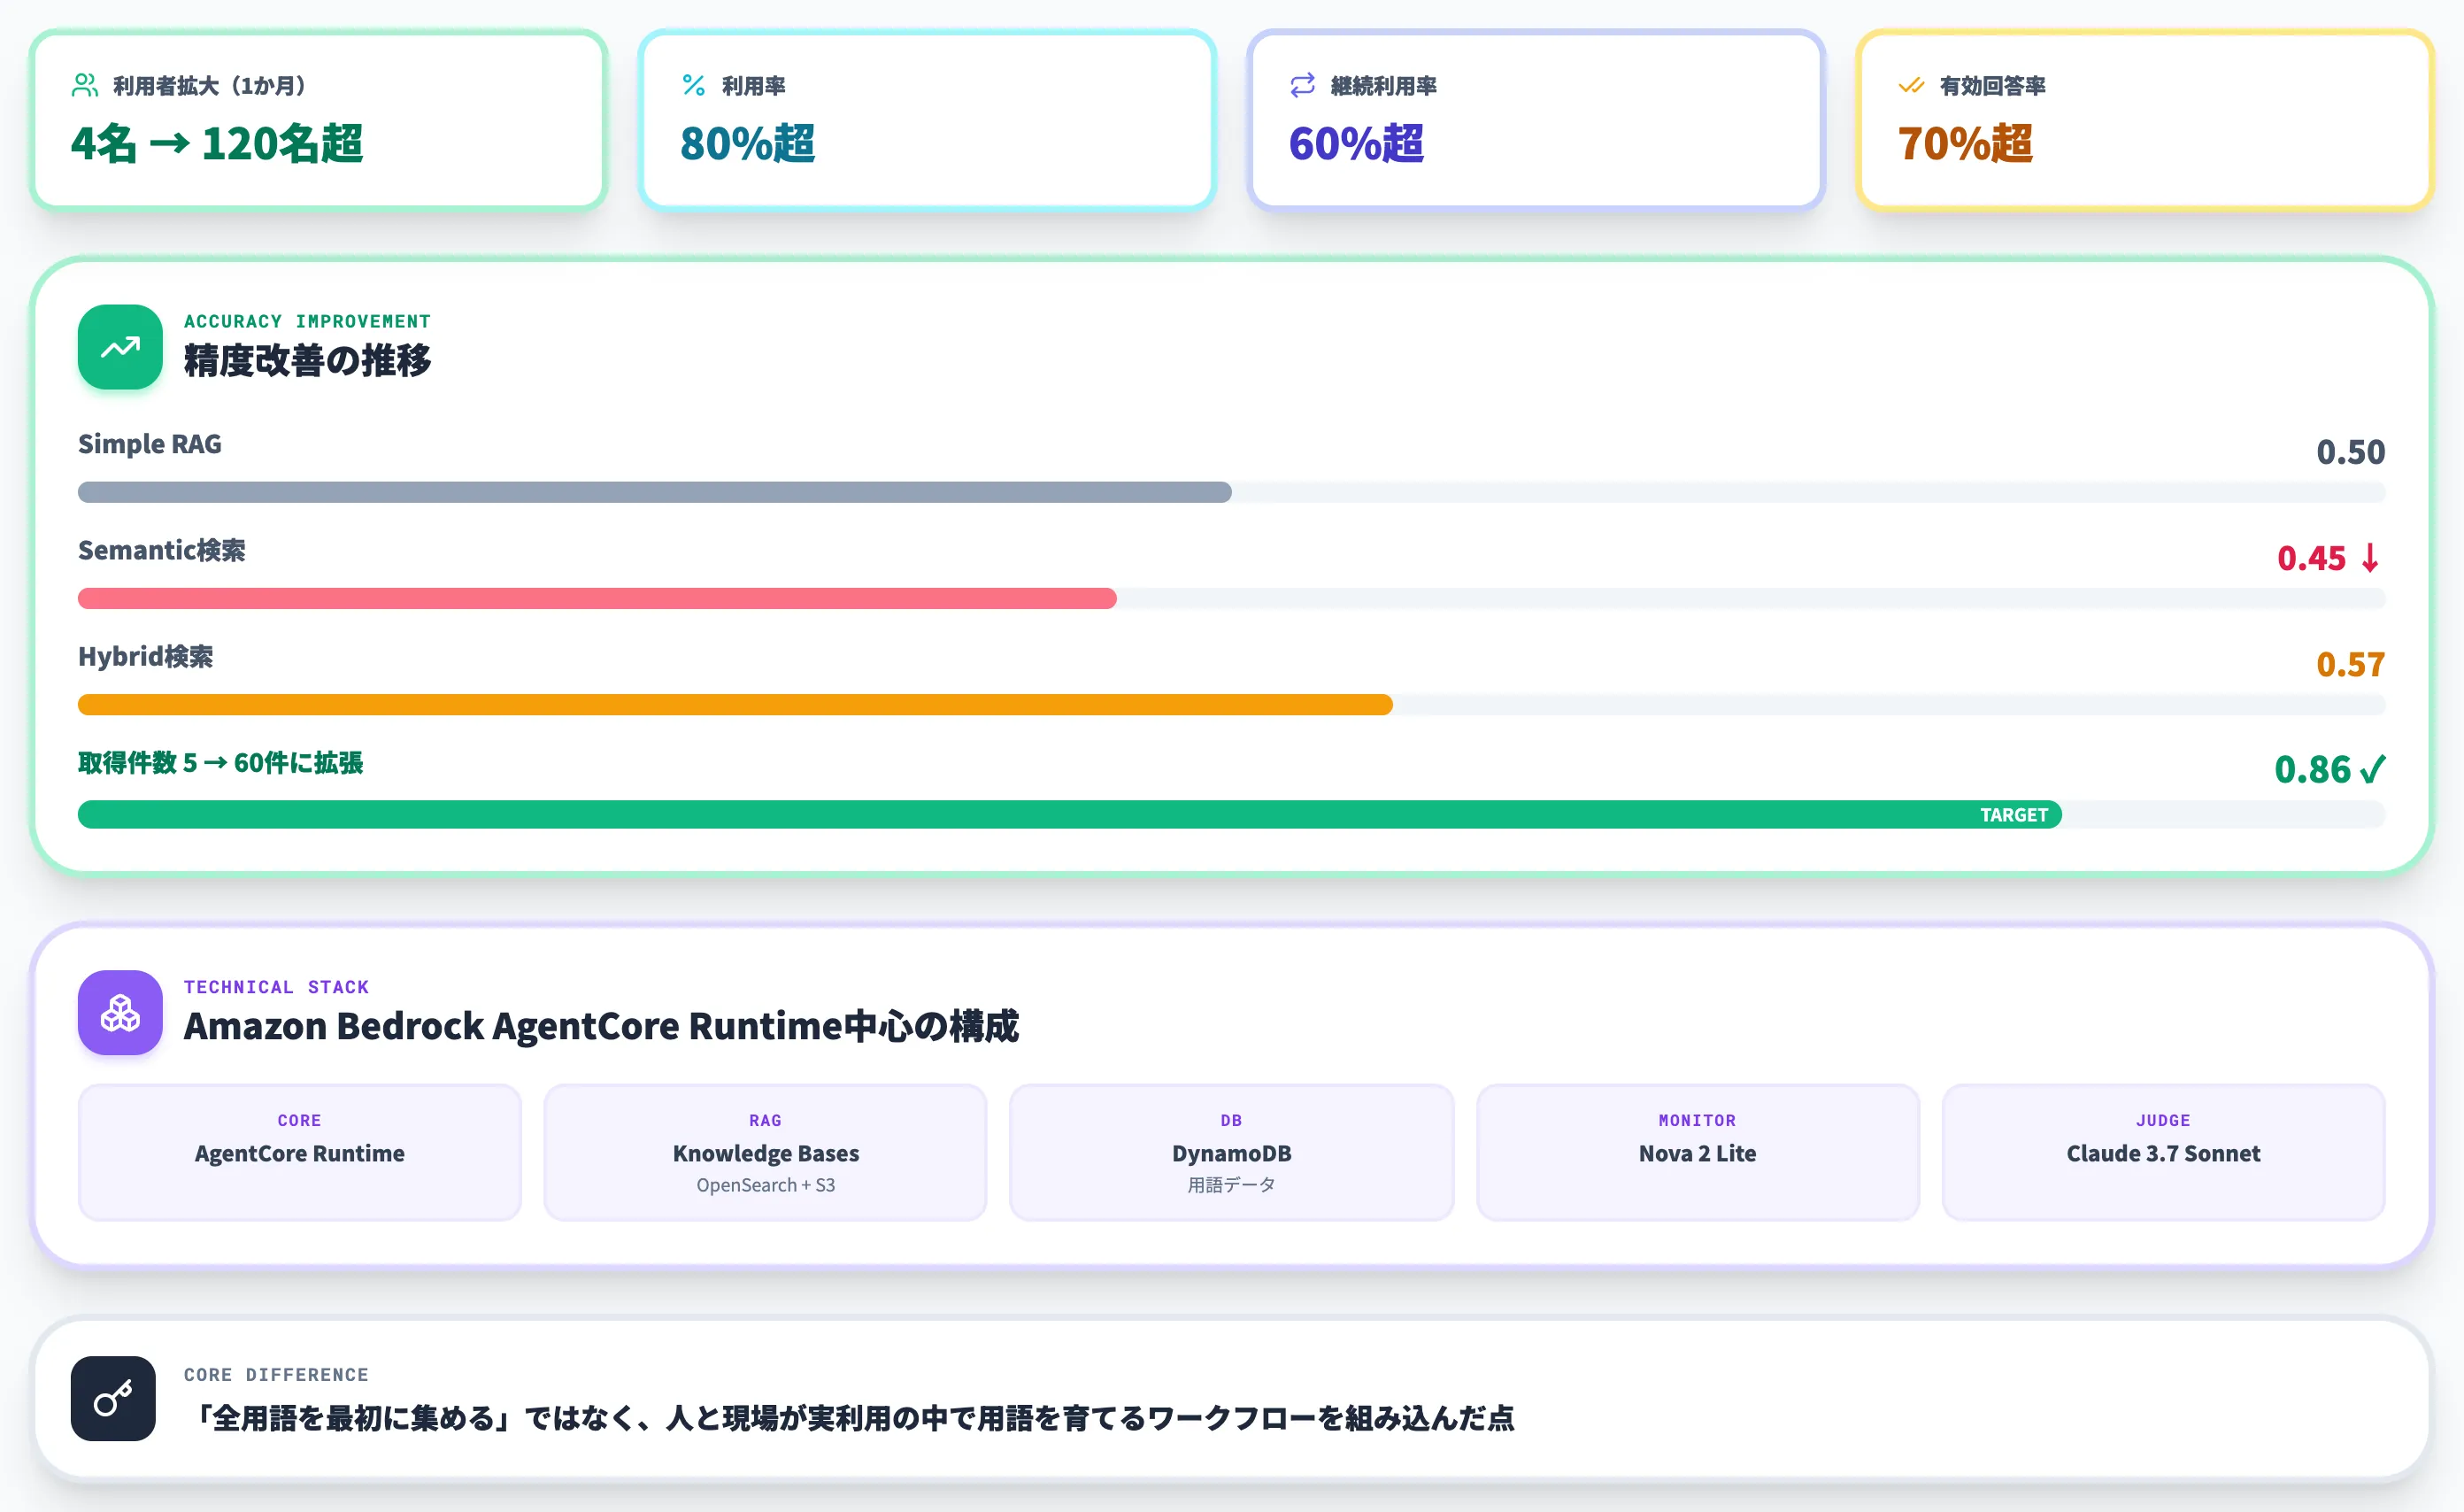Click the green trending-up chart icon
Viewport: 2464px width, 1512px height.
[120, 347]
